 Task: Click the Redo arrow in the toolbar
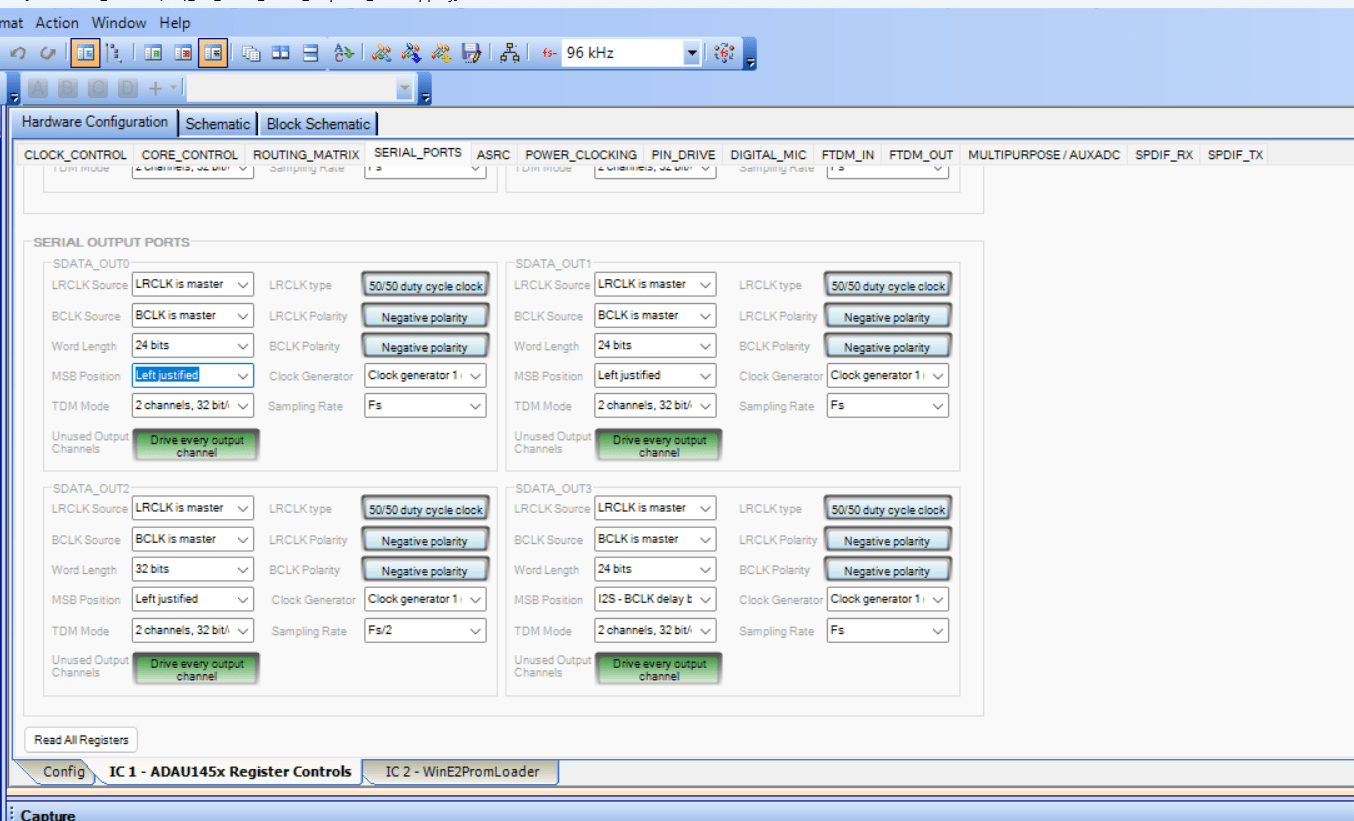pyautogui.click(x=47, y=53)
